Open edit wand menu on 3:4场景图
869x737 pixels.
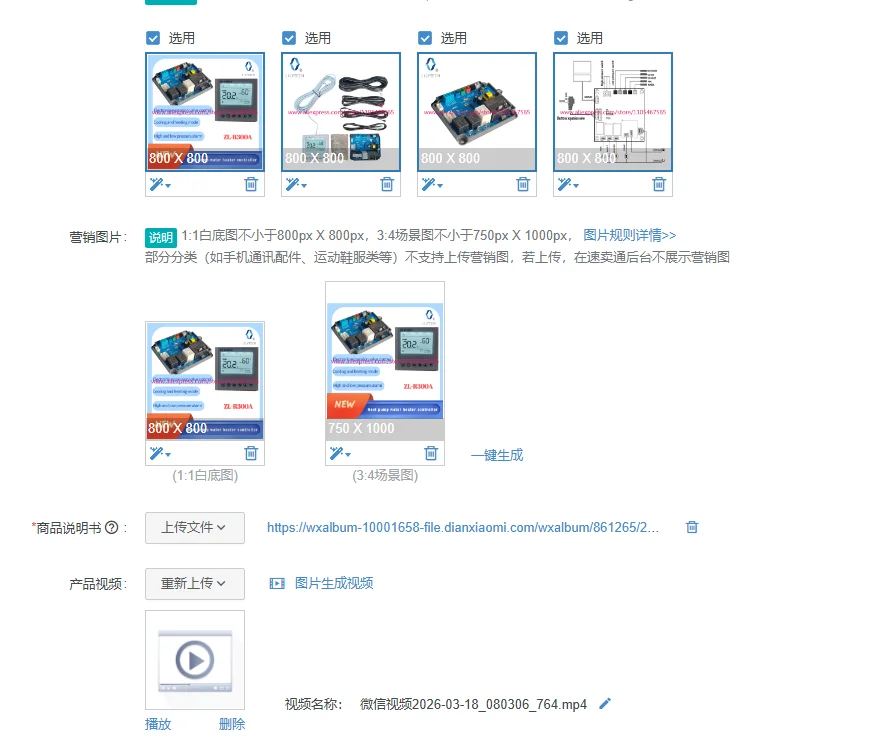(340, 453)
